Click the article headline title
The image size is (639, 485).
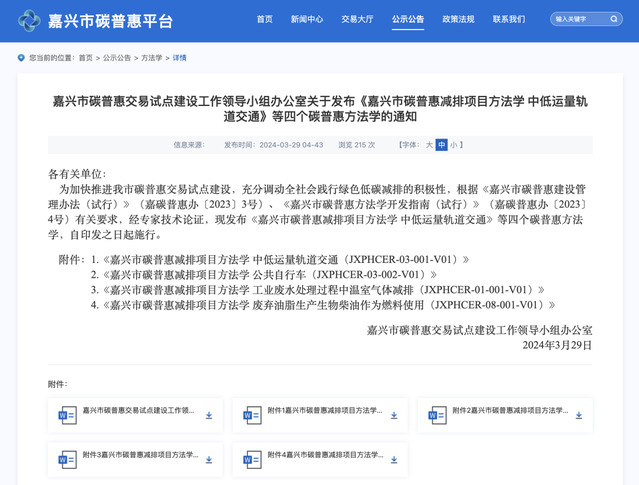coord(320,109)
